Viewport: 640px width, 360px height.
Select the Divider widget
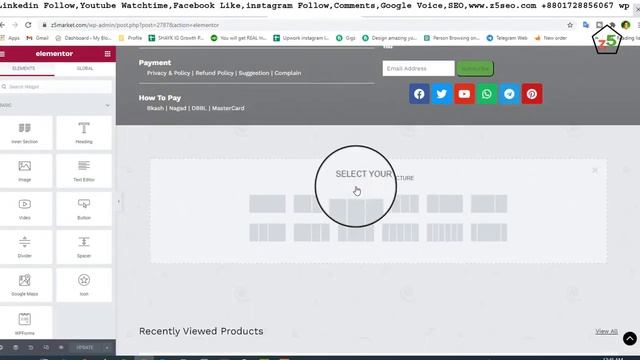click(x=24, y=247)
